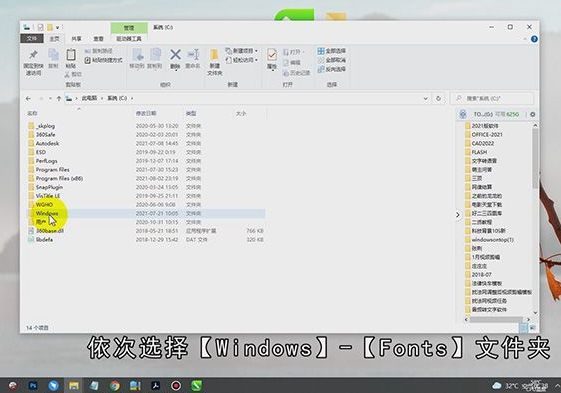The image size is (561, 393).
Task: Click the blue X Delete icon
Action: point(175,55)
